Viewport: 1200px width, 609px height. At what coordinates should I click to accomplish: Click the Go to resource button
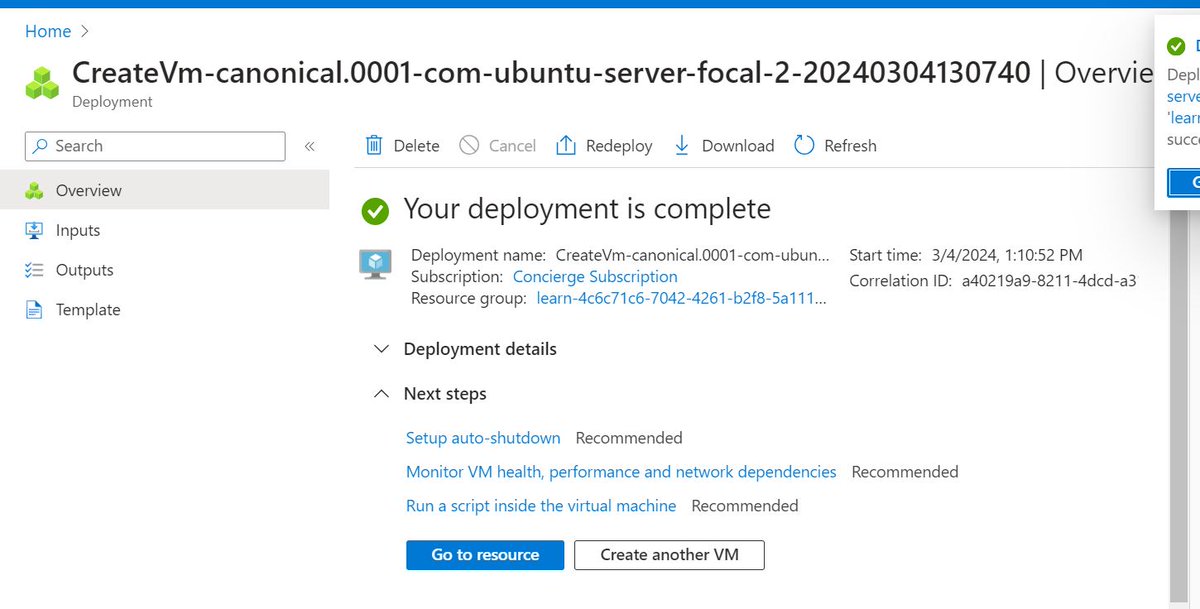click(x=485, y=555)
